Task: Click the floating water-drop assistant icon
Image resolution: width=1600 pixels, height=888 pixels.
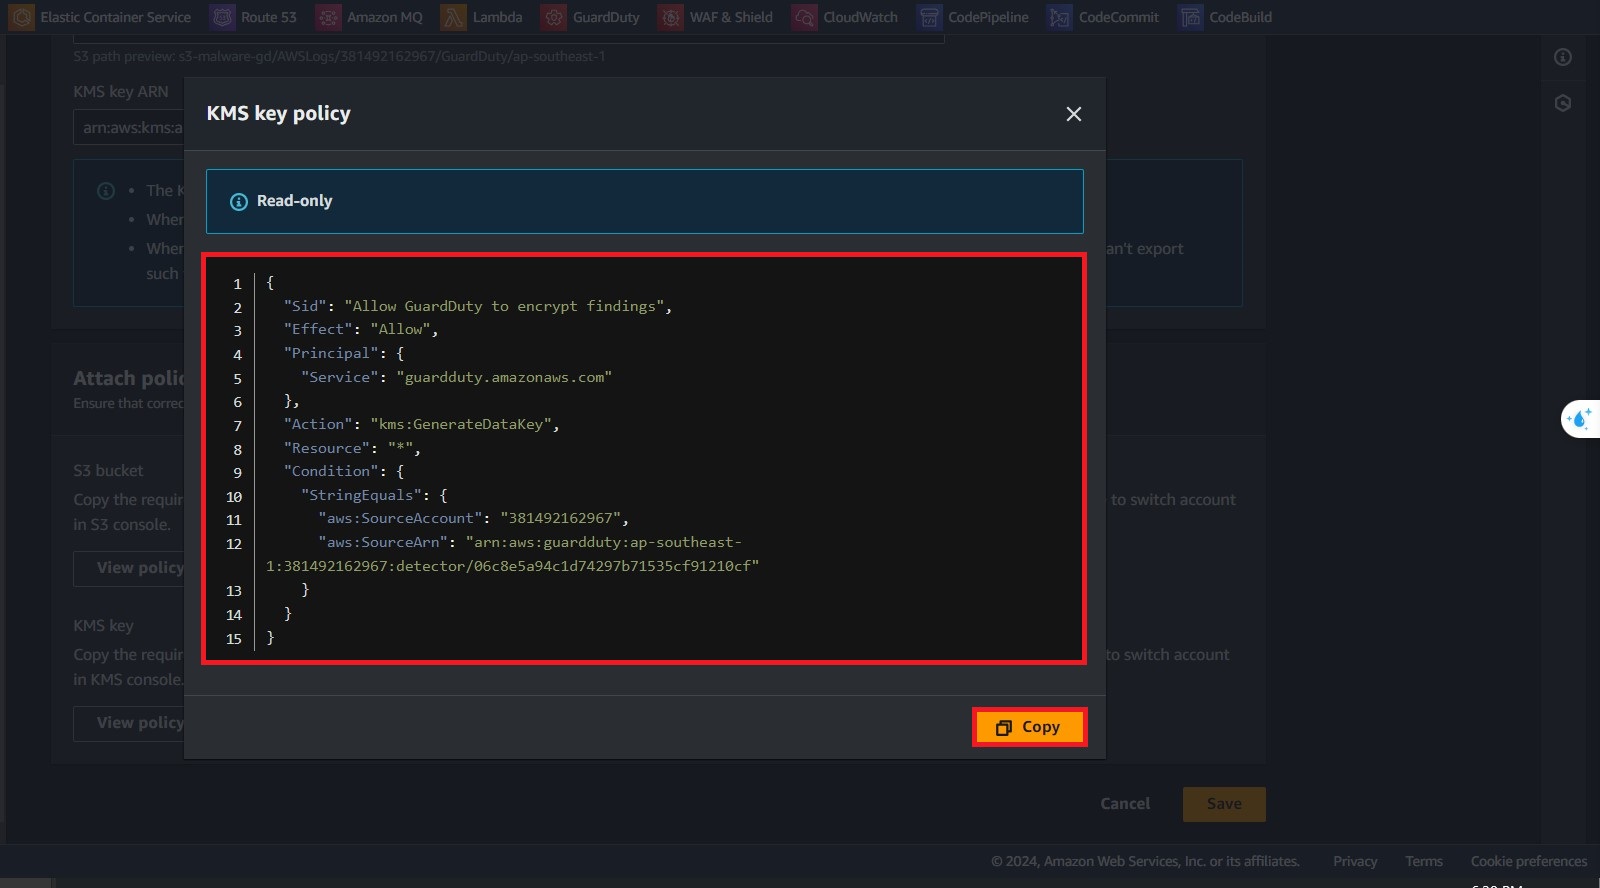Action: pyautogui.click(x=1580, y=419)
